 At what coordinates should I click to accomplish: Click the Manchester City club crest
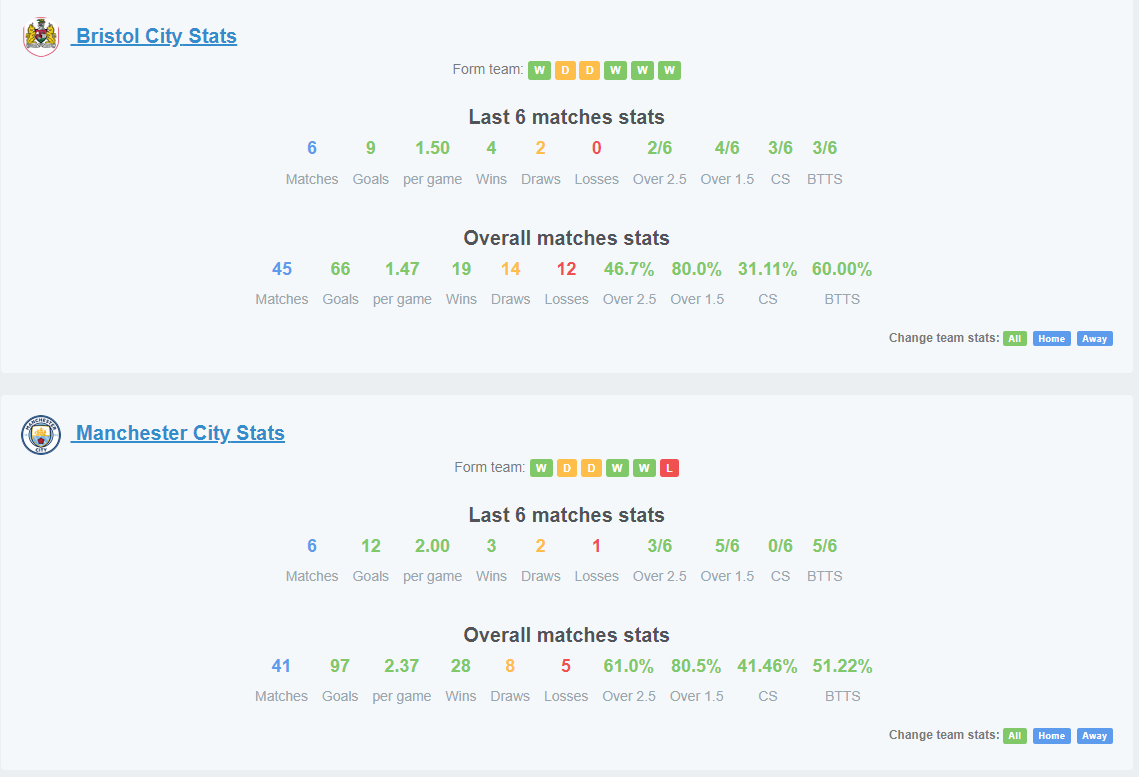(41, 434)
